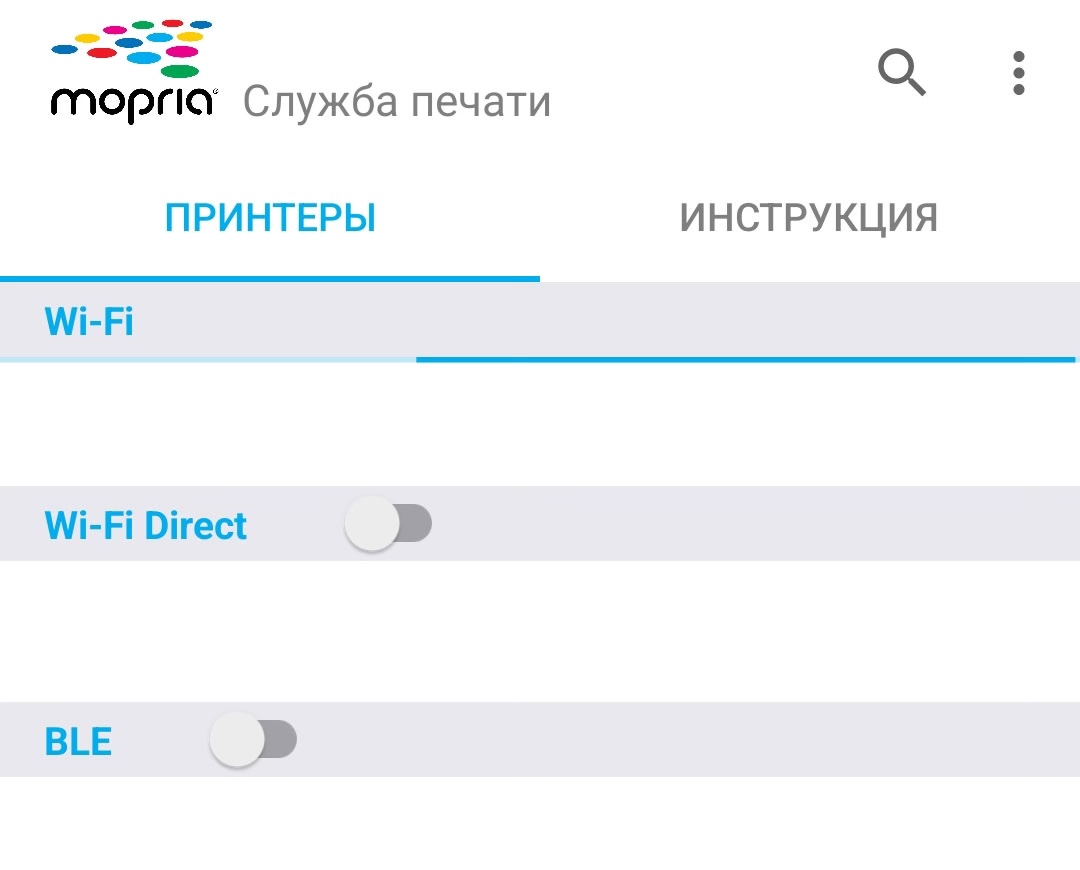Click the blue underline beneath ПРИНТЕРЫ
1080x870 pixels.
(x=270, y=278)
